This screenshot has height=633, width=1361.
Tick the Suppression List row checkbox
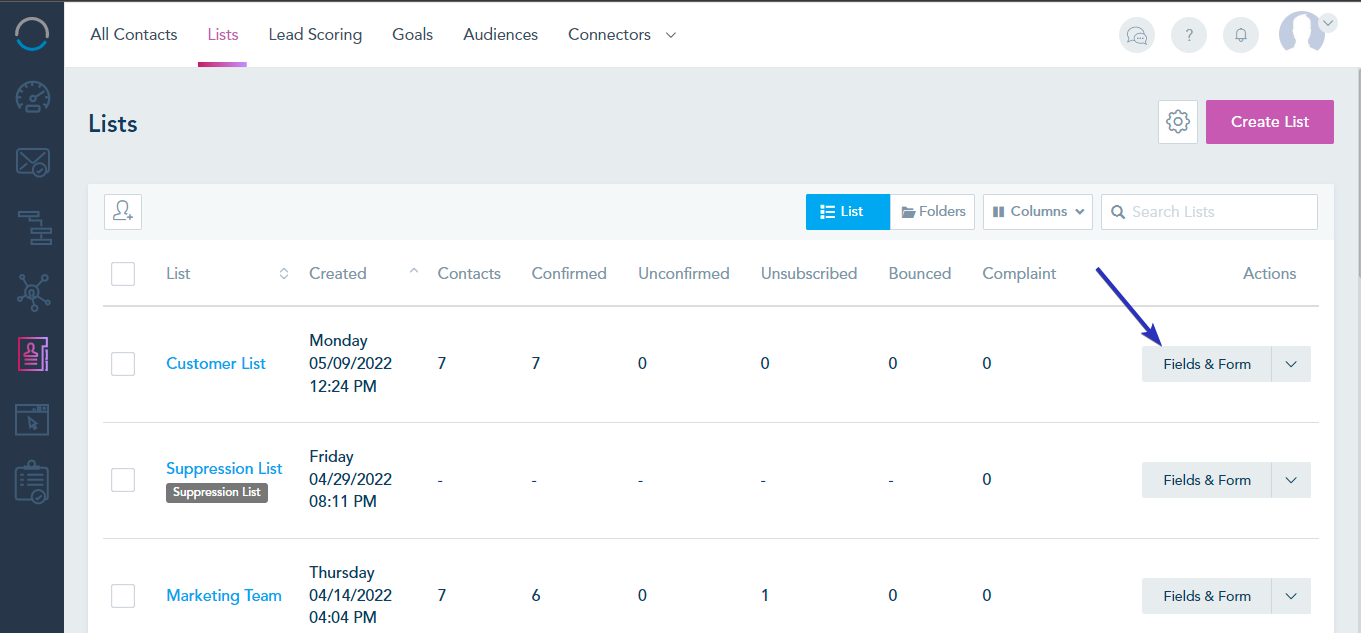coord(123,480)
